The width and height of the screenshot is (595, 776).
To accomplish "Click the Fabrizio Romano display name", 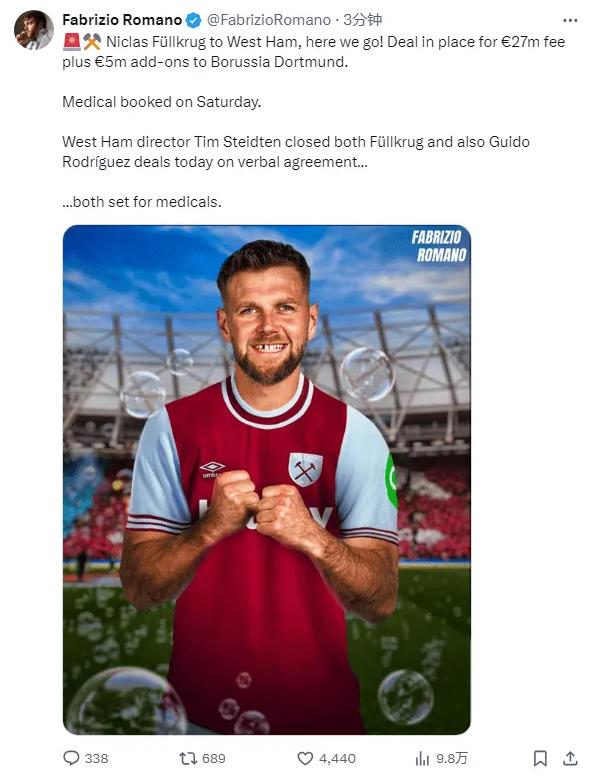I will (x=122, y=20).
